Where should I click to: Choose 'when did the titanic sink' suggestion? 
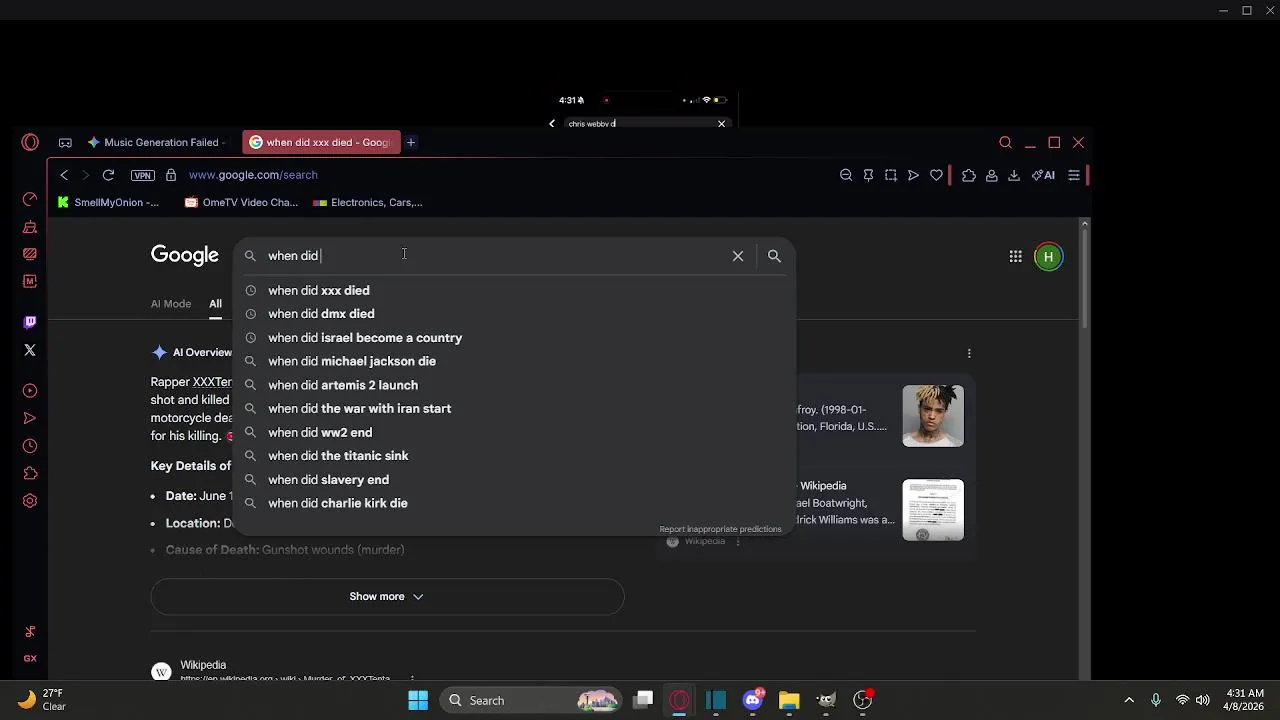pyautogui.click(x=514, y=456)
